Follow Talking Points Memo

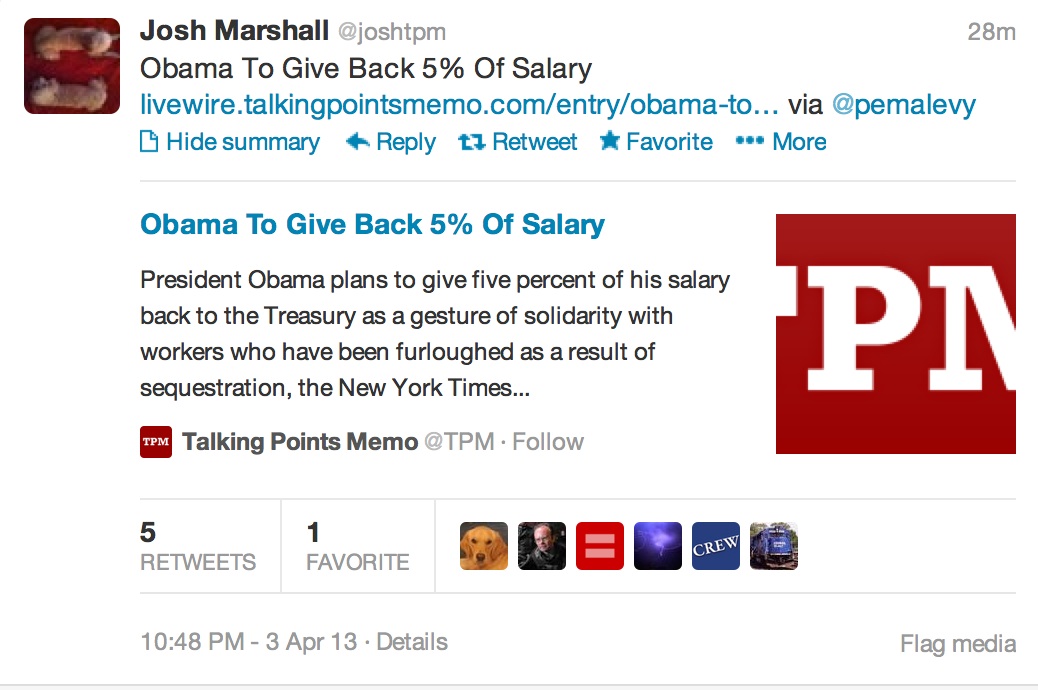(x=548, y=442)
